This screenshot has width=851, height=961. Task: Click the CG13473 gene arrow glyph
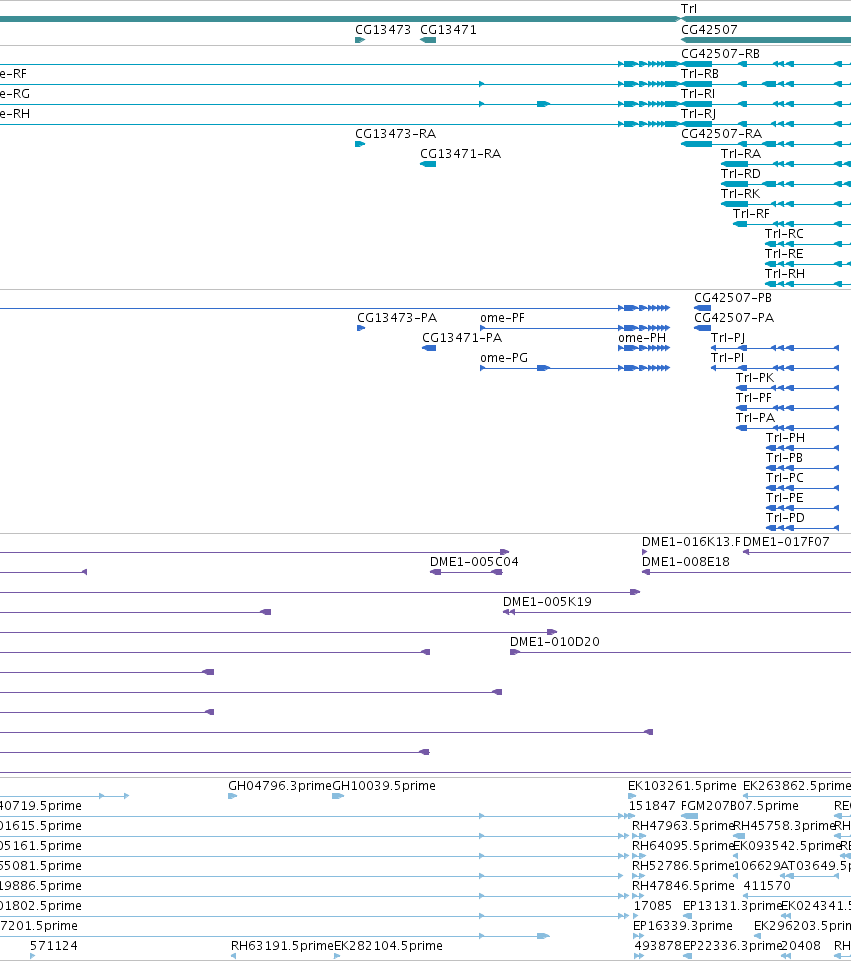point(360,40)
